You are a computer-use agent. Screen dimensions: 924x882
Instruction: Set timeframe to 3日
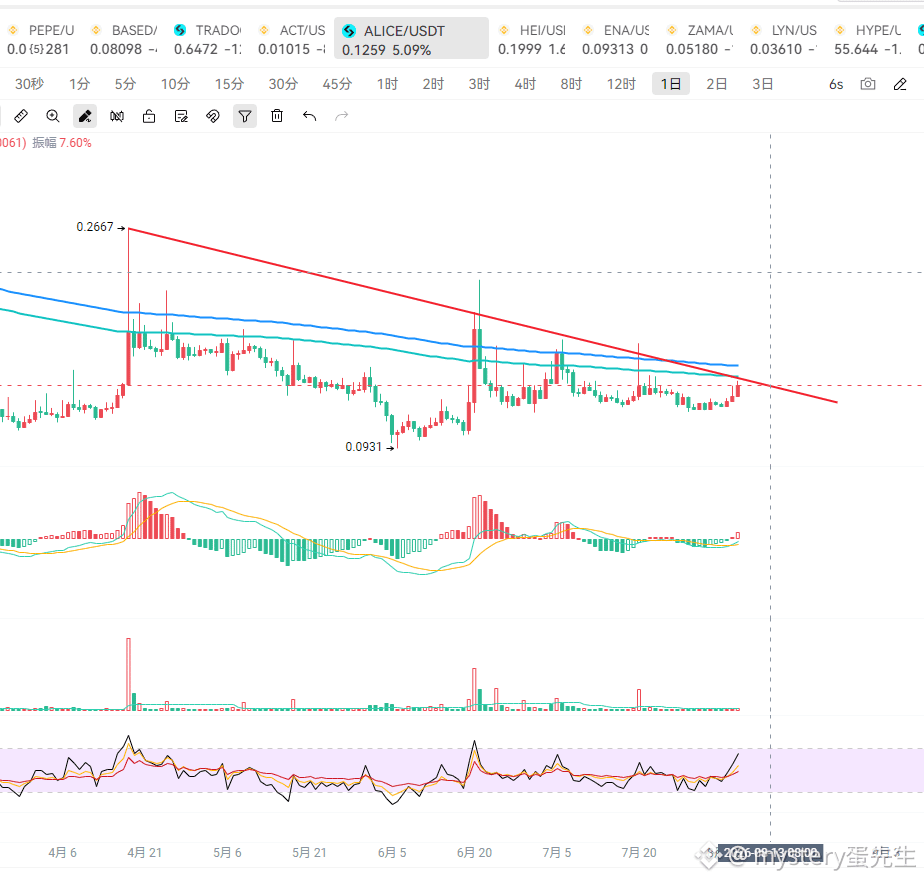[x=763, y=84]
